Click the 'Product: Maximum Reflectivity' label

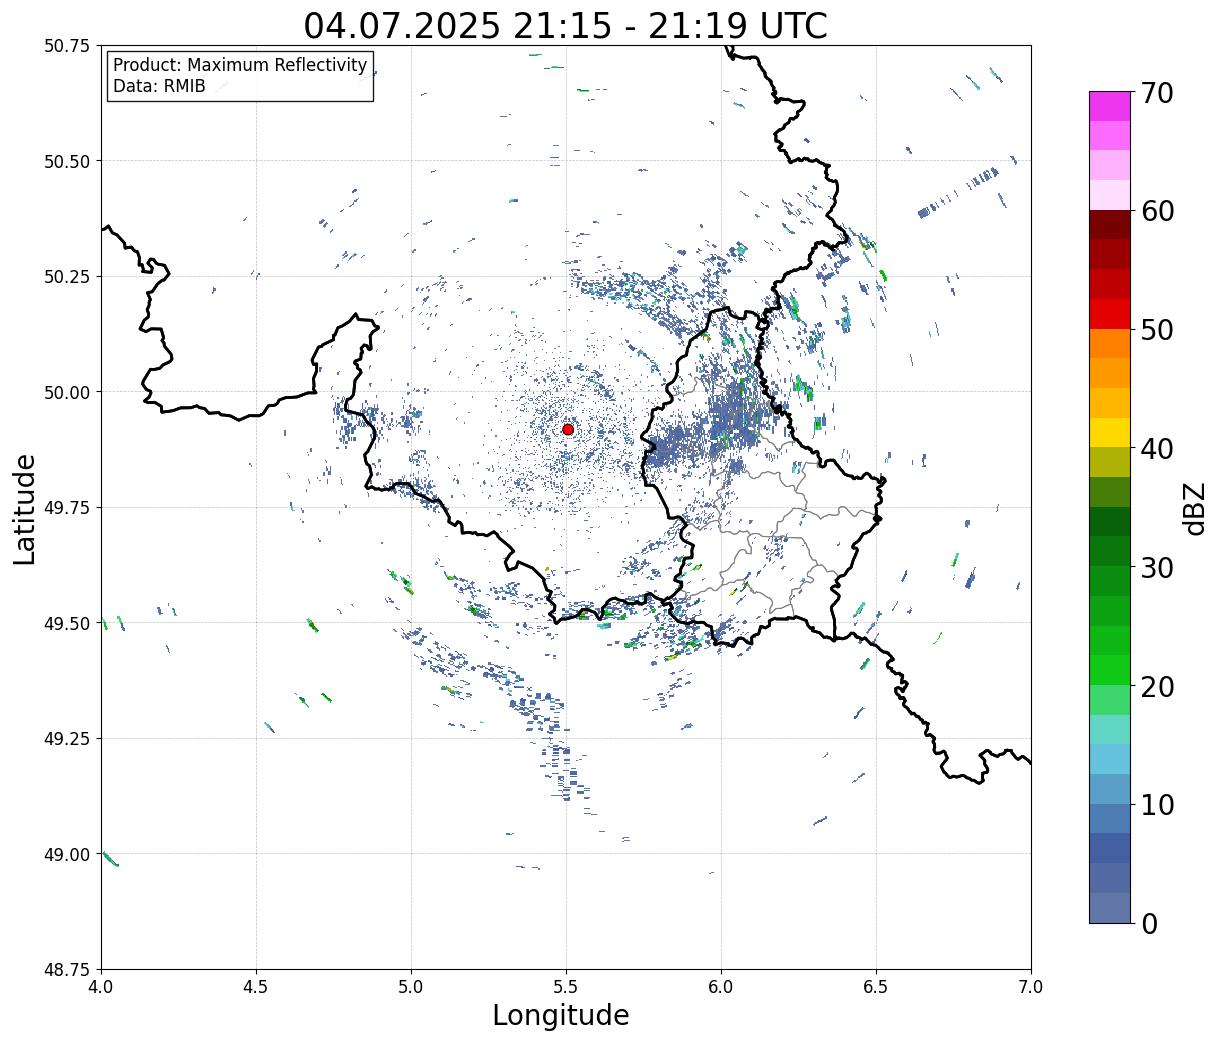(240, 65)
